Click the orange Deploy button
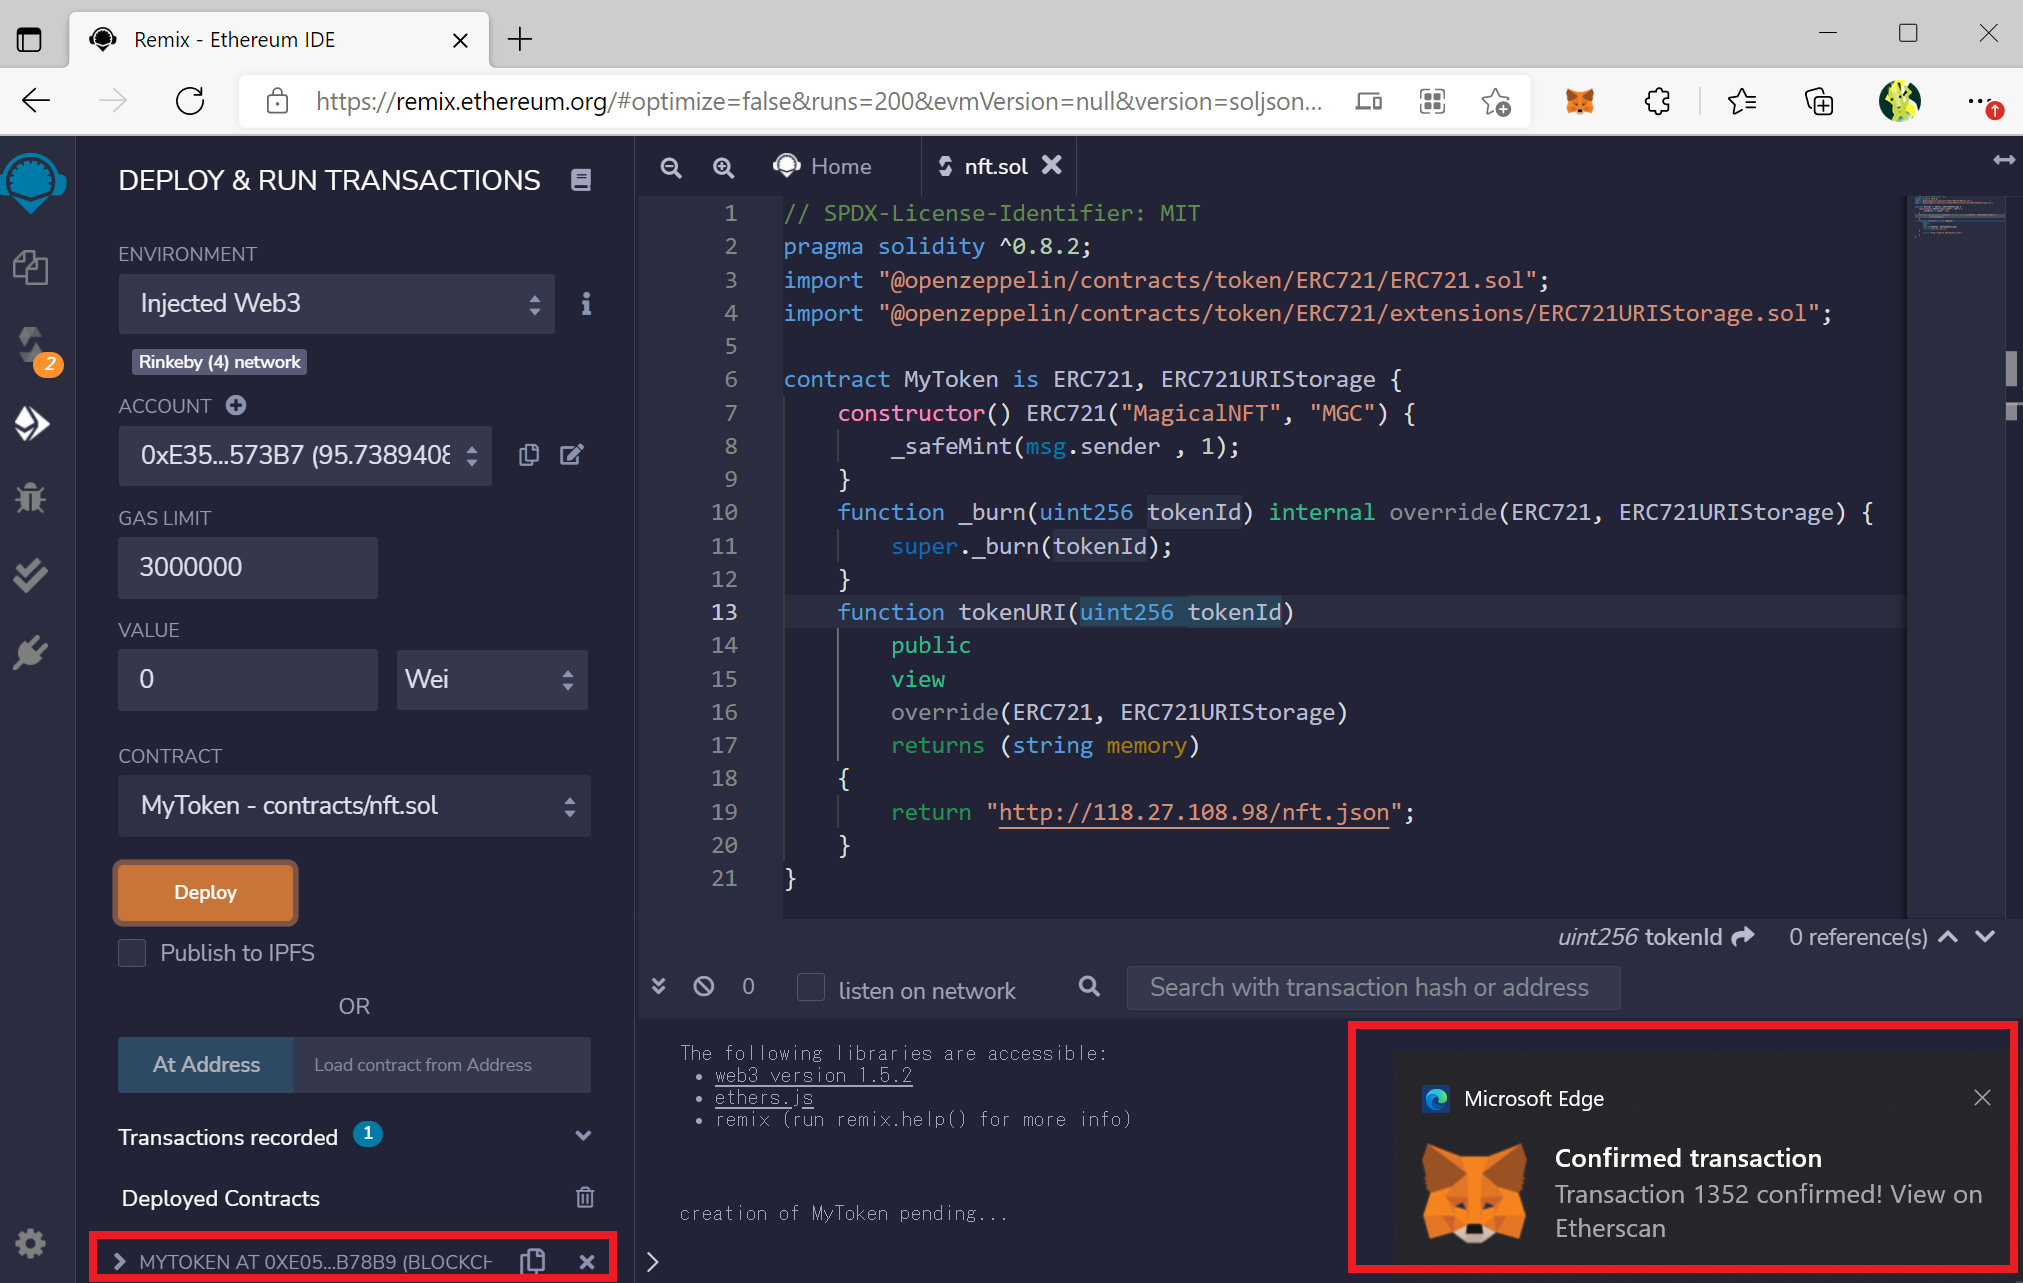This screenshot has height=1283, width=2023. click(206, 892)
